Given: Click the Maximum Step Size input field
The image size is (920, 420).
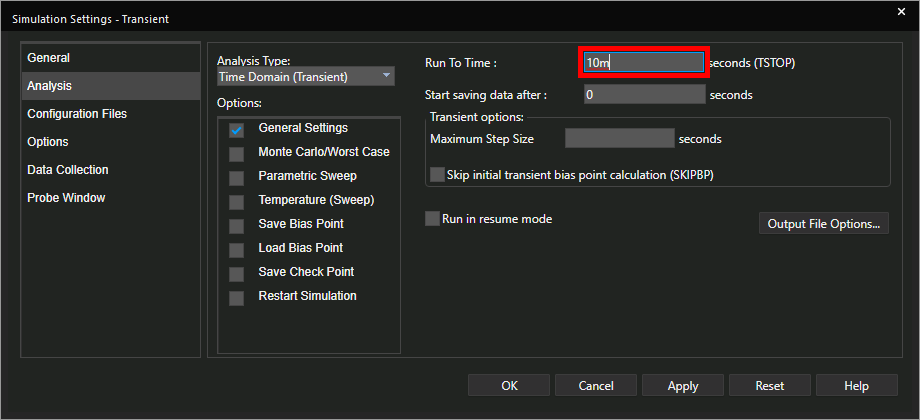Looking at the screenshot, I should (620, 138).
